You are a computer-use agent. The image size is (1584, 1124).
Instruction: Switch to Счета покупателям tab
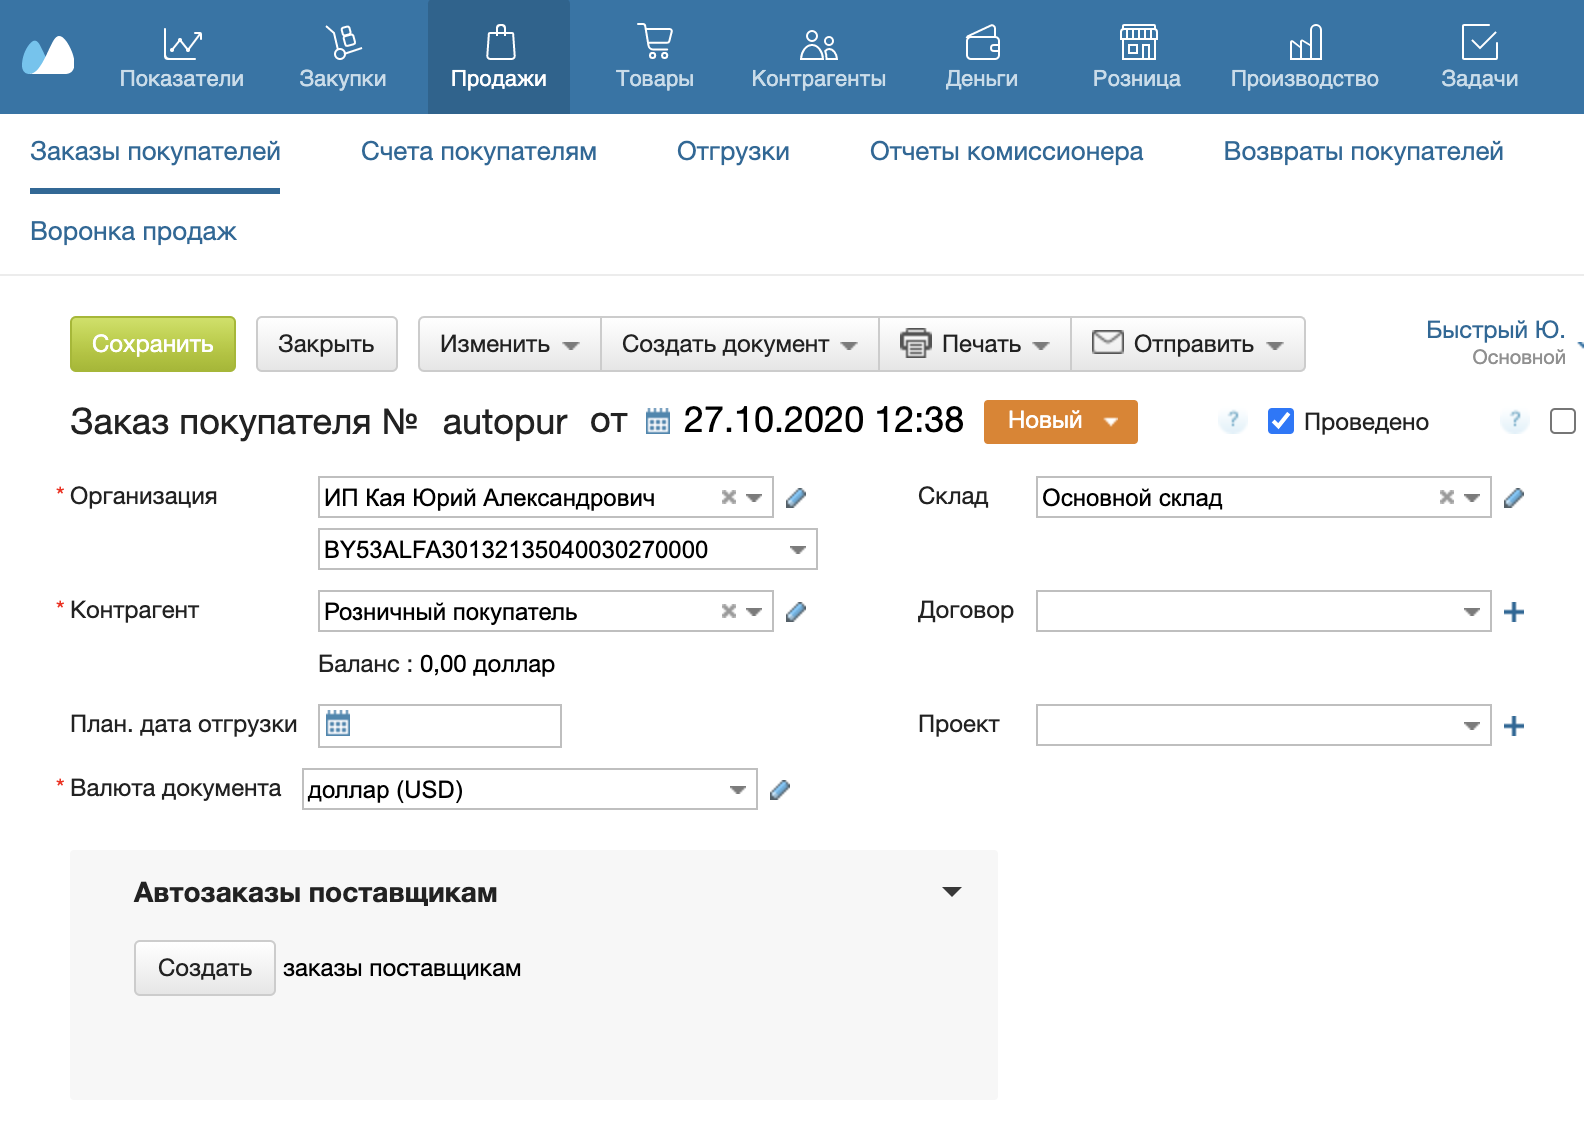point(479,151)
